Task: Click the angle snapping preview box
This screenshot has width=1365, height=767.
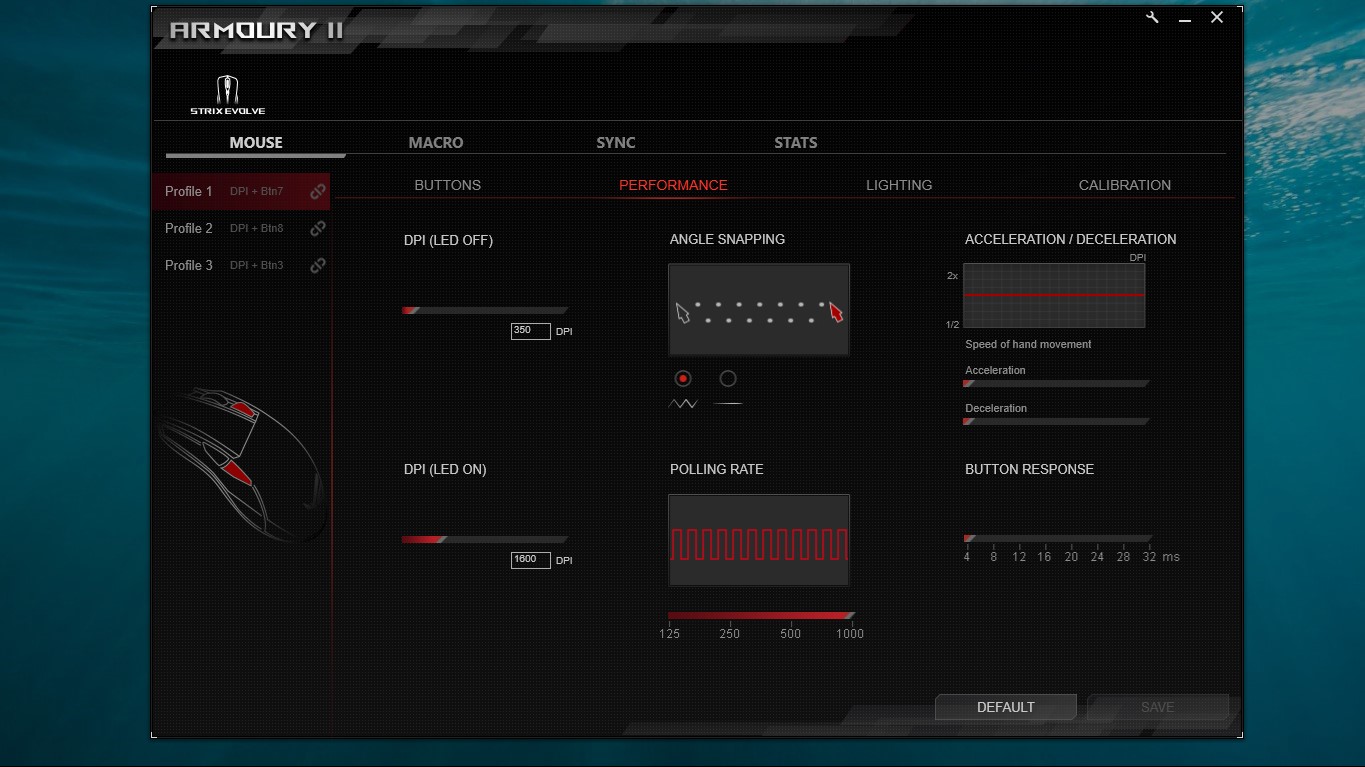Action: (759, 310)
